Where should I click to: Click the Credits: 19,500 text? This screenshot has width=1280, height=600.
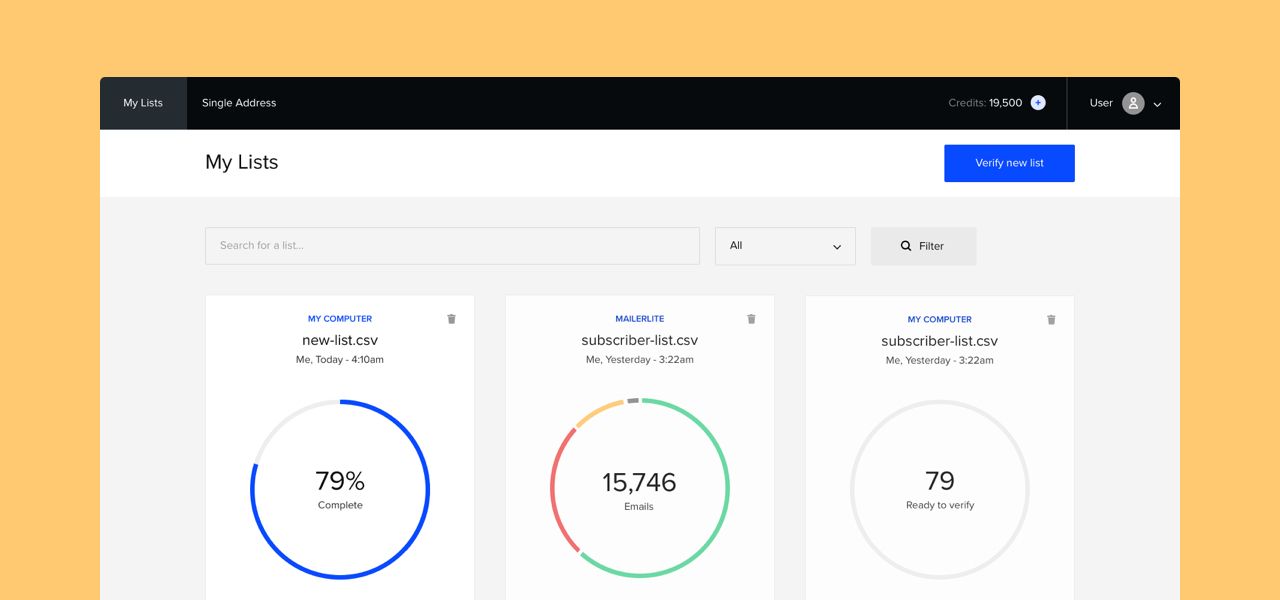(985, 103)
